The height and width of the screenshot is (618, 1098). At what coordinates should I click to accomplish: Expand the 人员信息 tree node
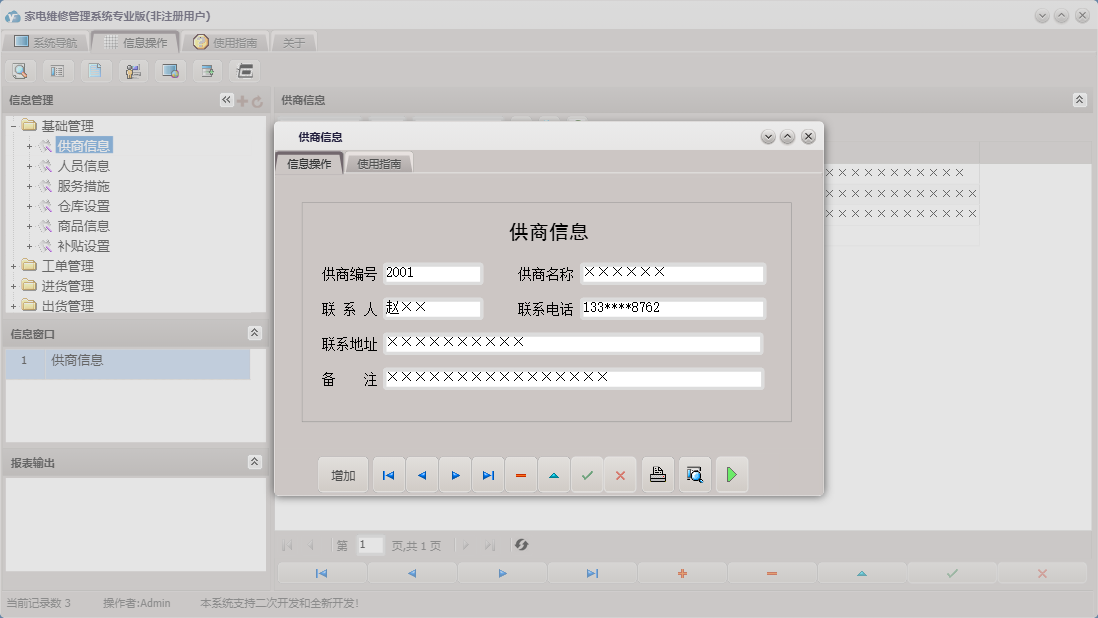pos(27,166)
